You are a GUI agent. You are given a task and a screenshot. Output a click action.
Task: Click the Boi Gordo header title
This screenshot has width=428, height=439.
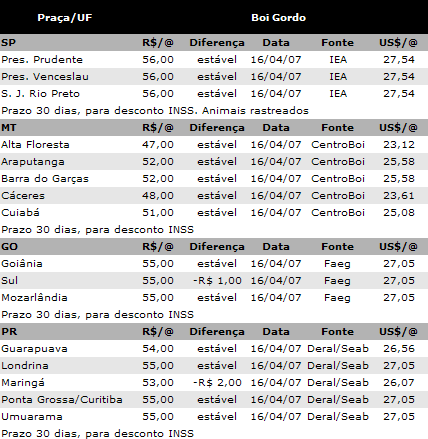coord(278,17)
